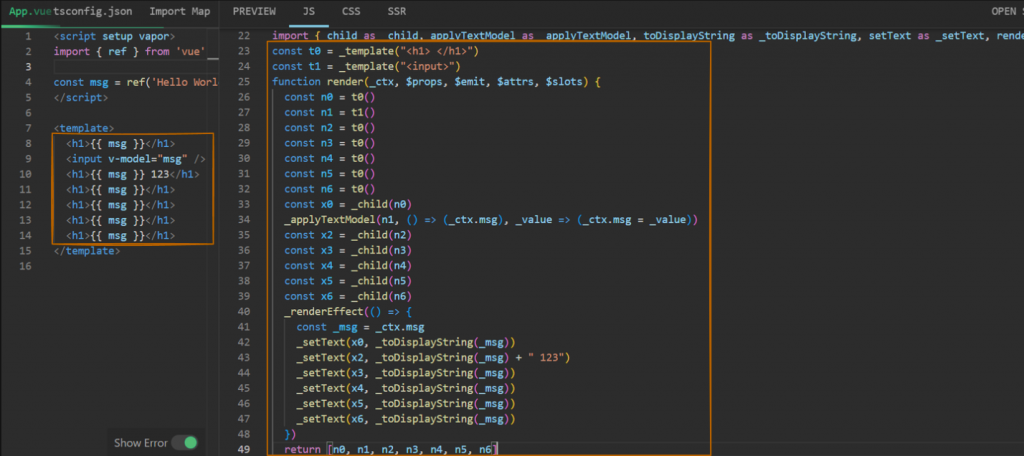Click 'const t1 = _template("<input>")' line
This screenshot has width=1024, height=456.
pyautogui.click(x=367, y=67)
